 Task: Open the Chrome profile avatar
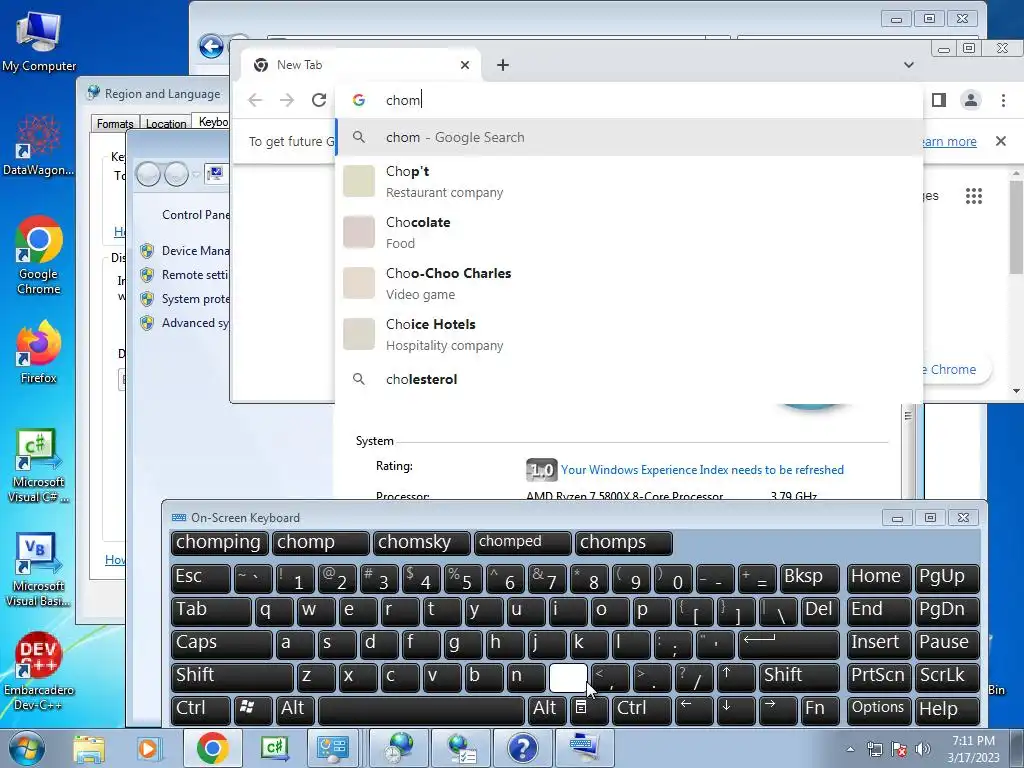[x=970, y=100]
